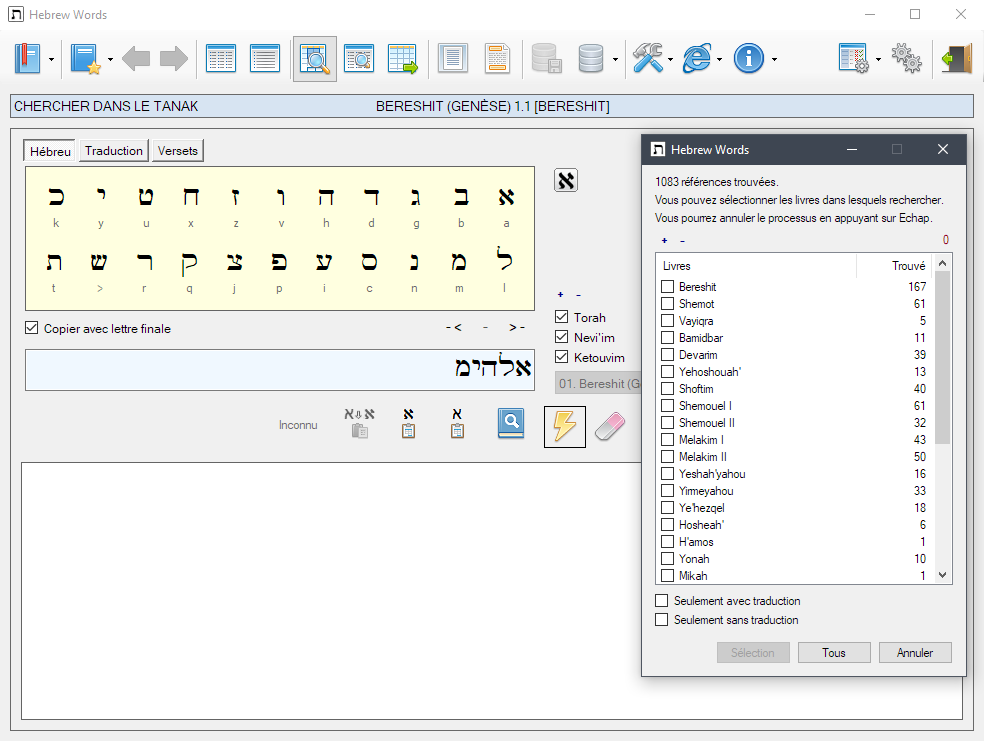Start search with the lightning bolt icon
The image size is (984, 741).
coord(565,427)
